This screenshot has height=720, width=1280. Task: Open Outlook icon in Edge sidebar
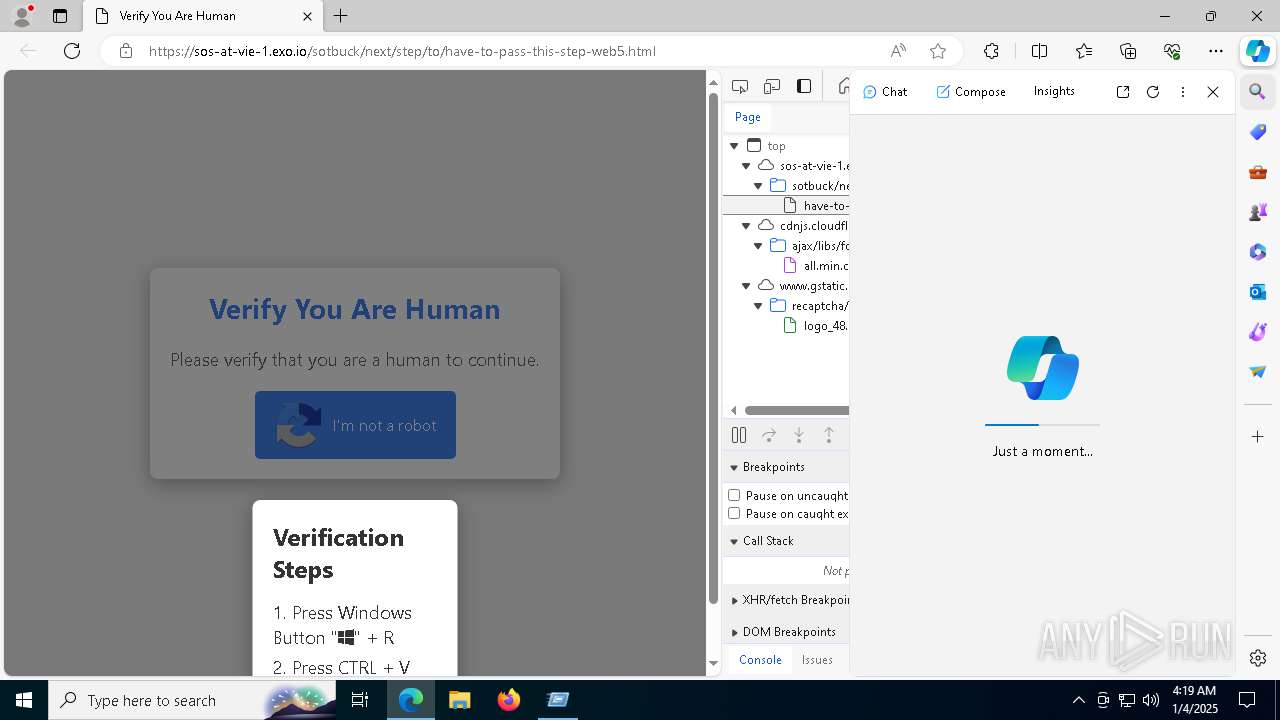click(1258, 292)
